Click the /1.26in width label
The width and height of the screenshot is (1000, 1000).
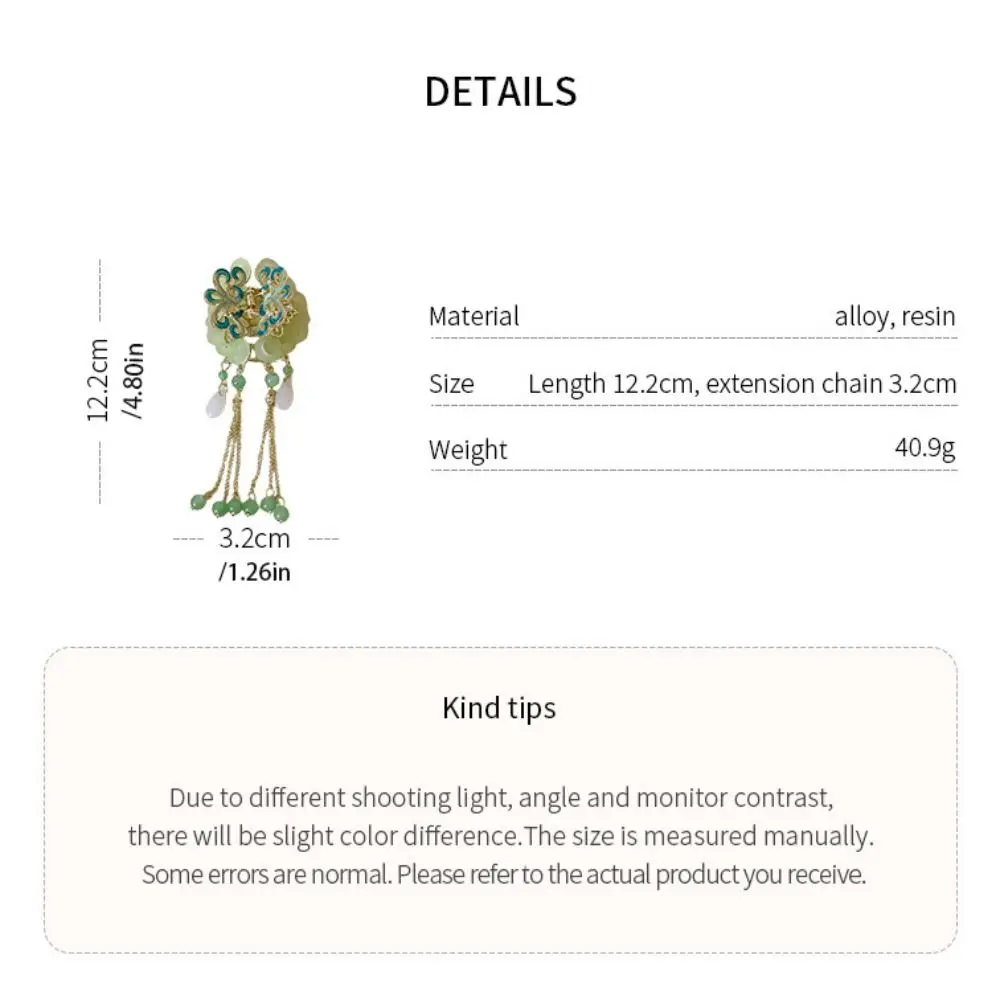click(254, 573)
